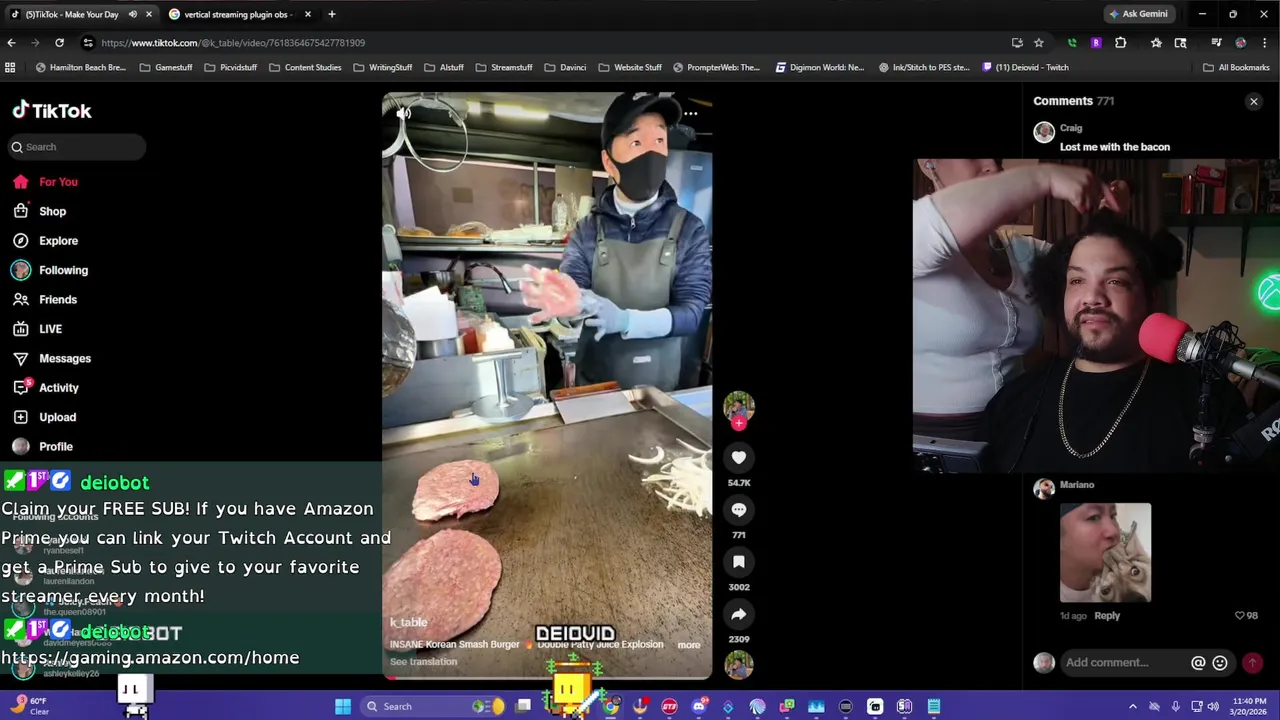This screenshot has height=720, width=1280.
Task: Close the Comments panel
Action: pos(1253,101)
